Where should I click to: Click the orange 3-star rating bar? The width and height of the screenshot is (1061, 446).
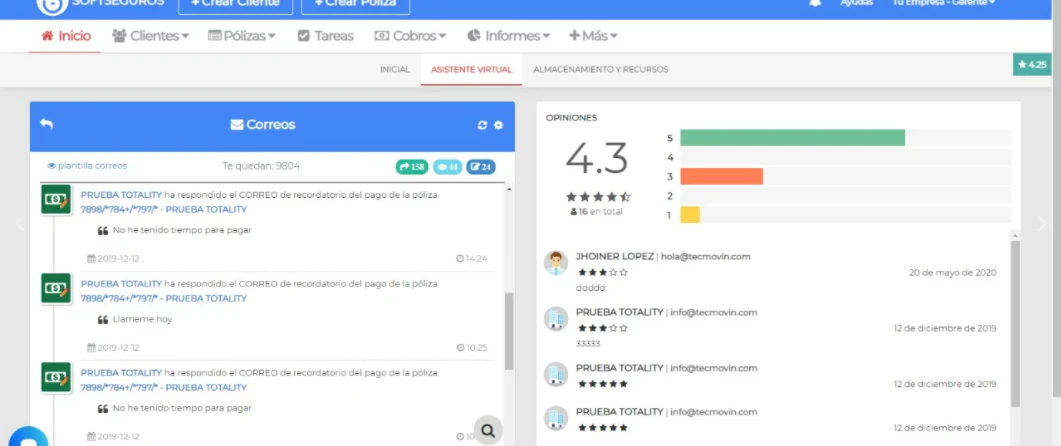pos(721,176)
